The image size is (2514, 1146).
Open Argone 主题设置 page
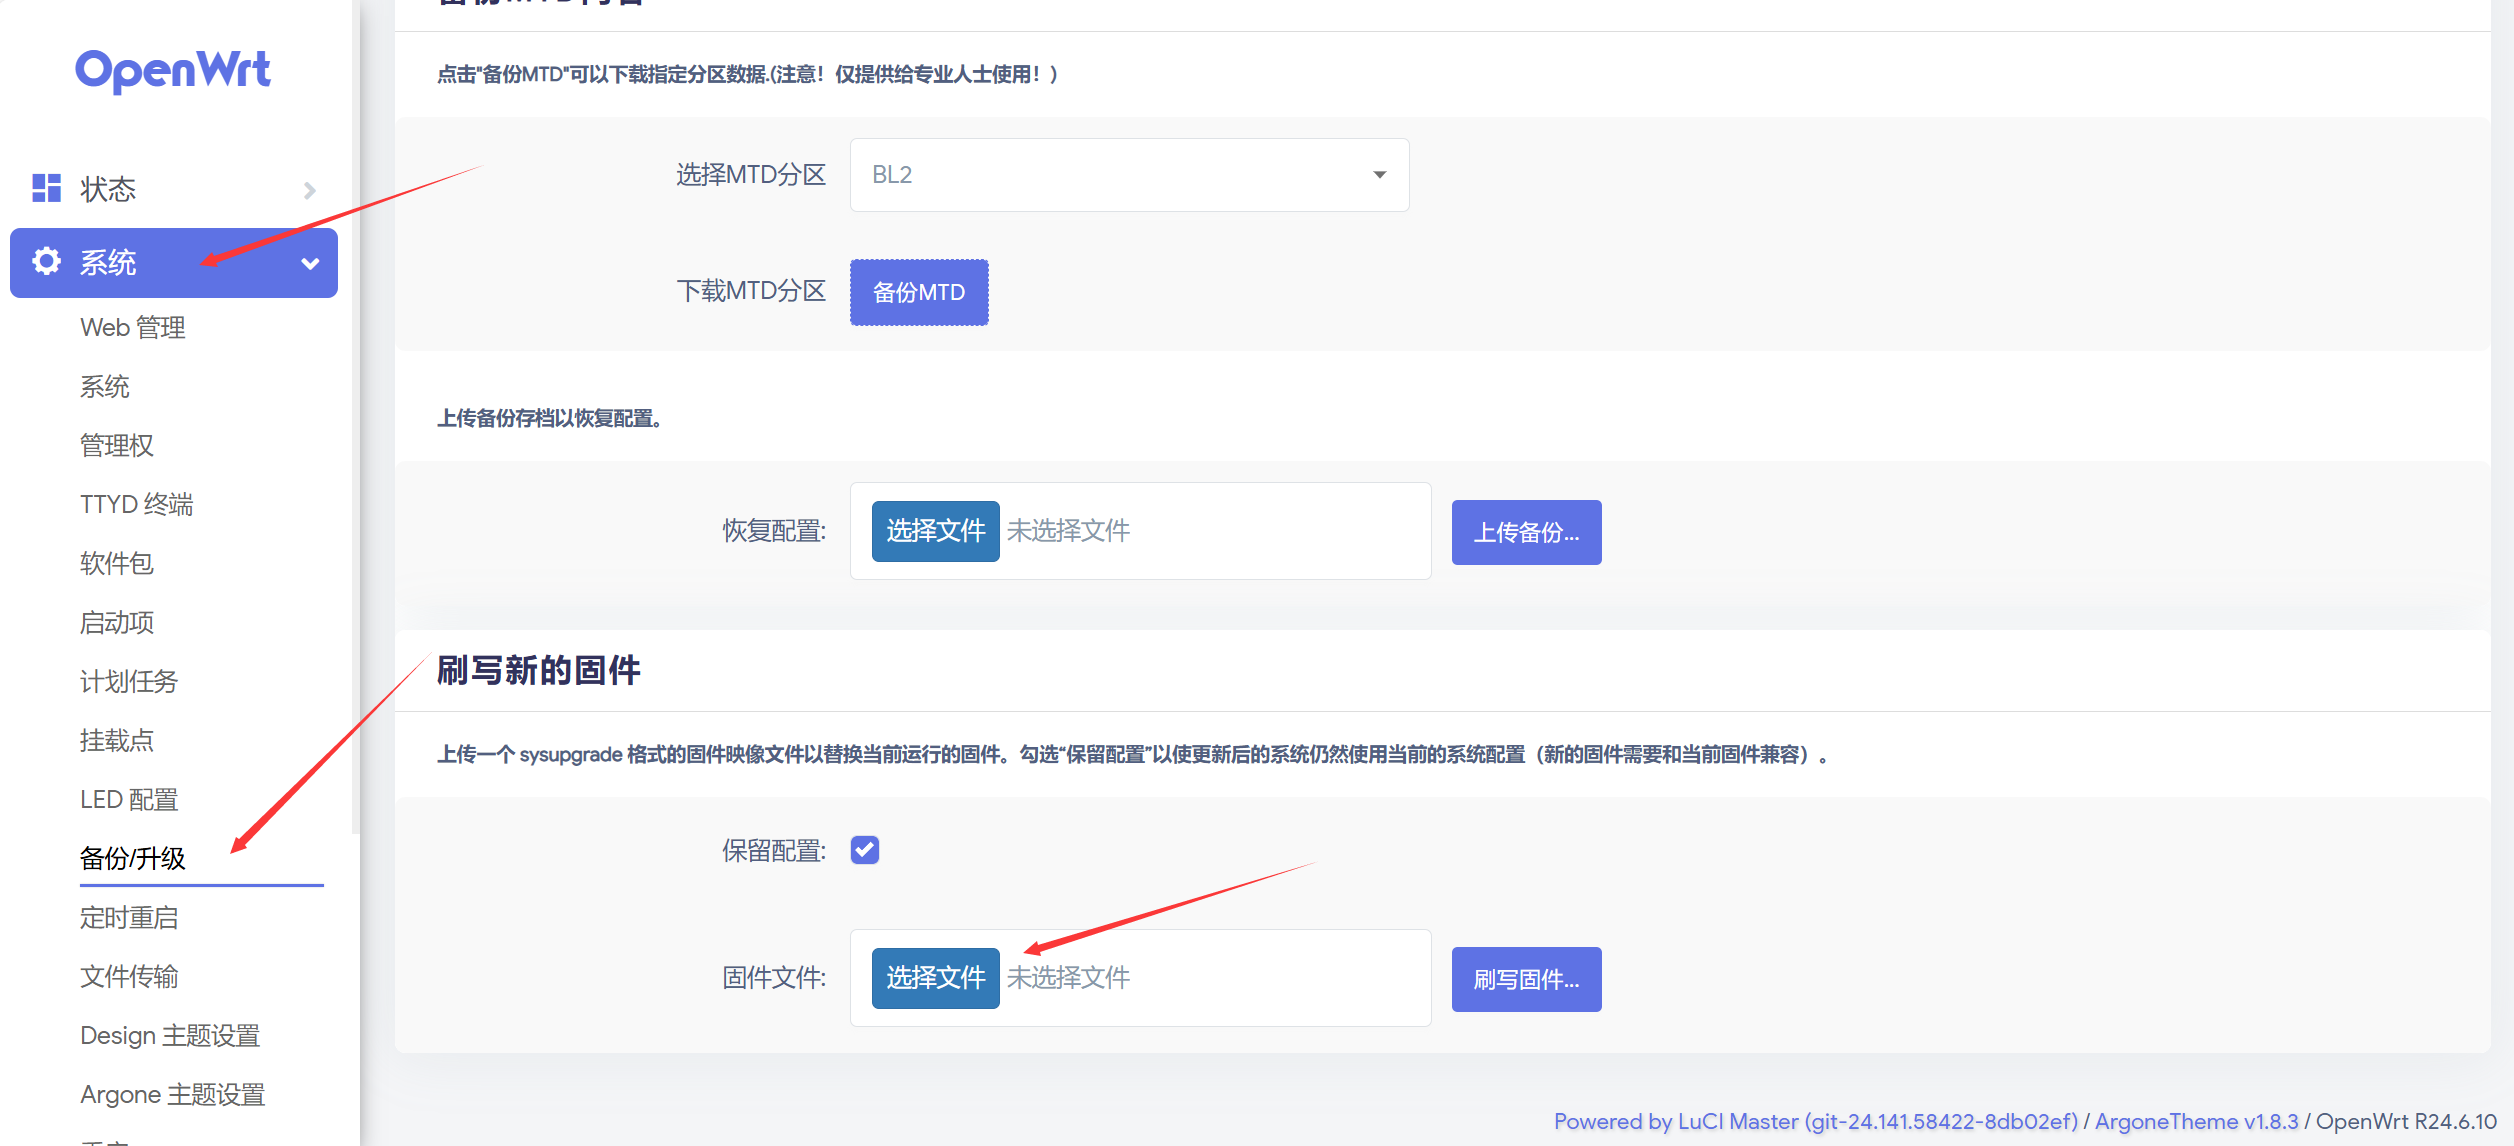click(173, 1095)
